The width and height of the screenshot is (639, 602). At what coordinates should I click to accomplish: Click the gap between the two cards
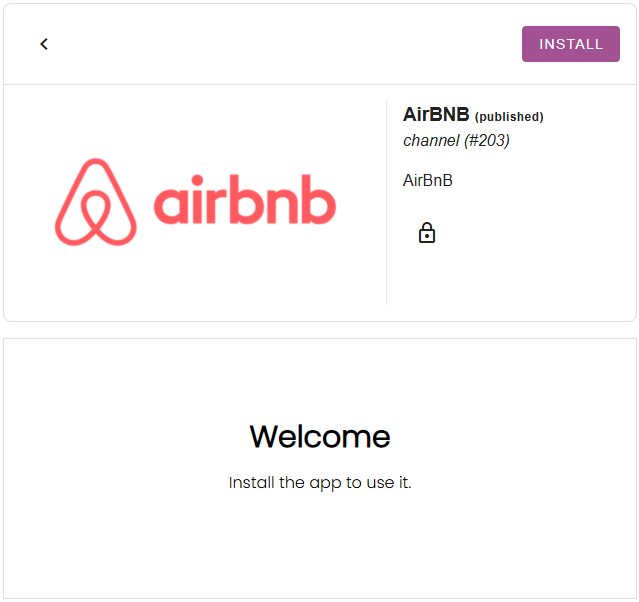(320, 330)
